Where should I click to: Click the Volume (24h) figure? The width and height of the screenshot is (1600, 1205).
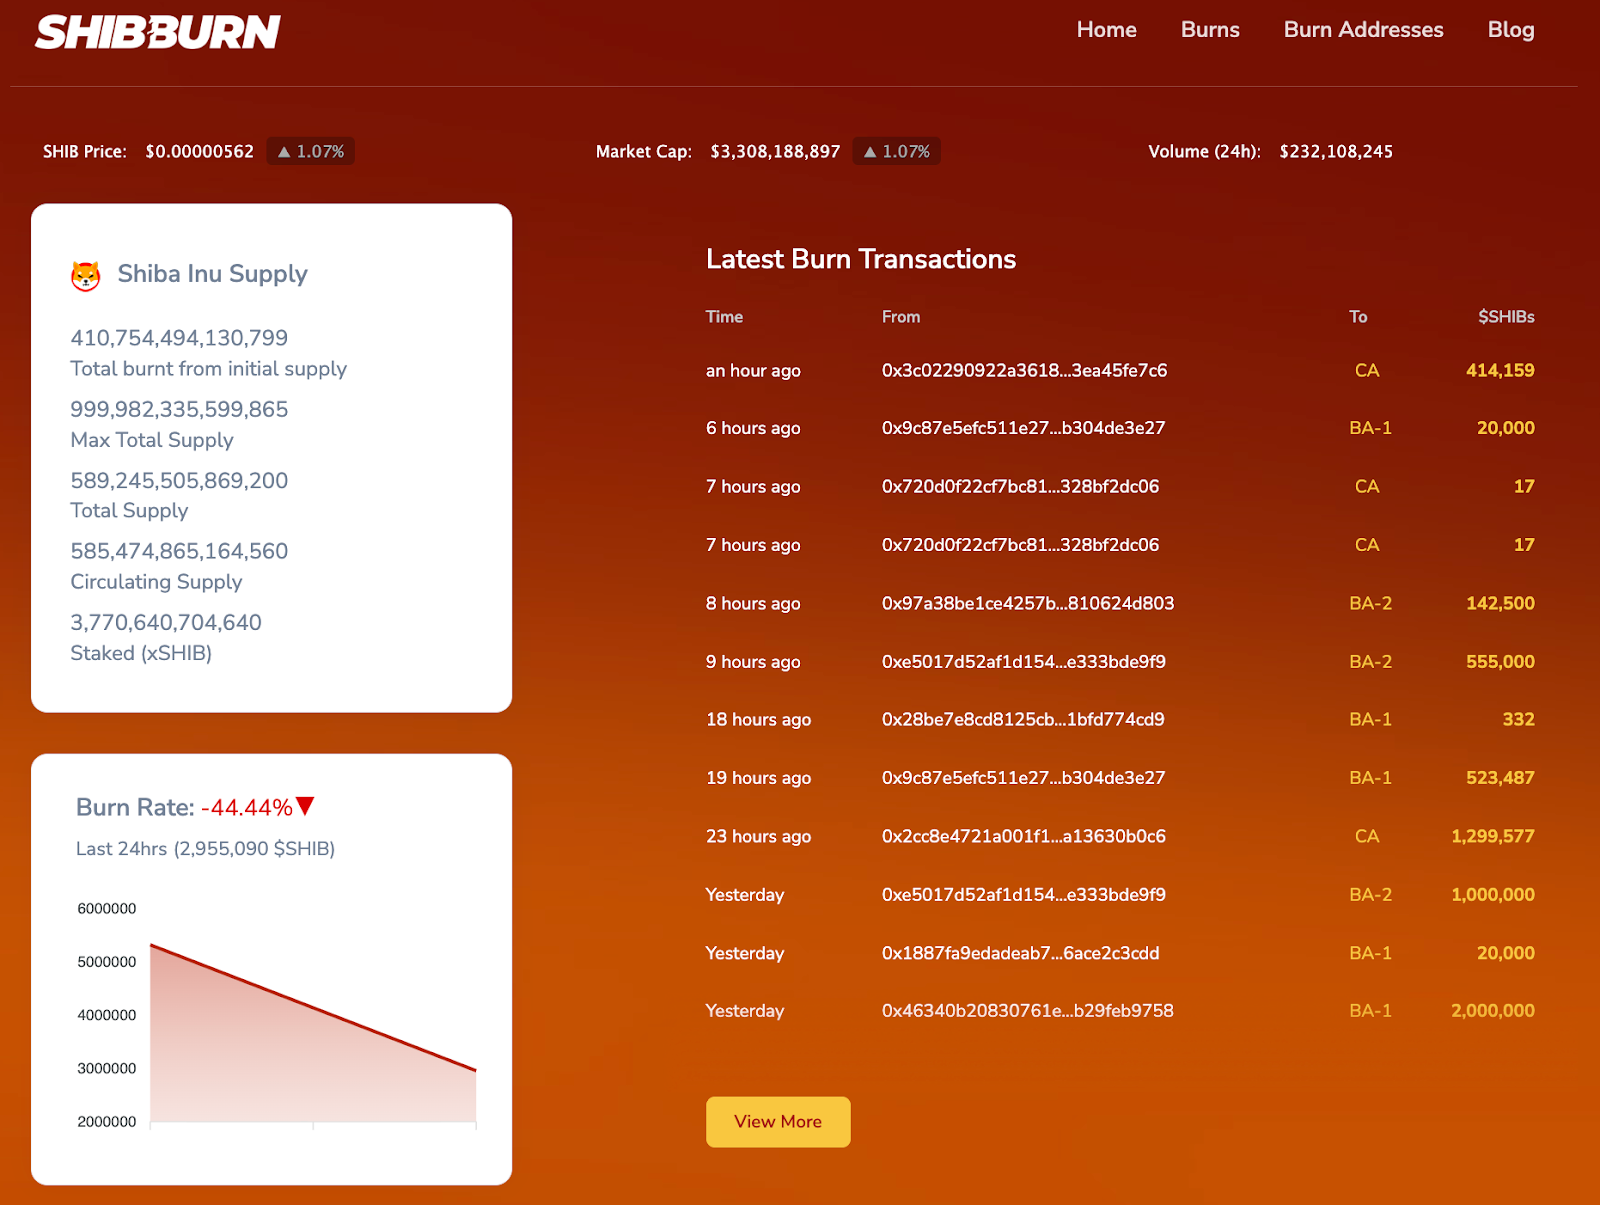pos(1336,151)
